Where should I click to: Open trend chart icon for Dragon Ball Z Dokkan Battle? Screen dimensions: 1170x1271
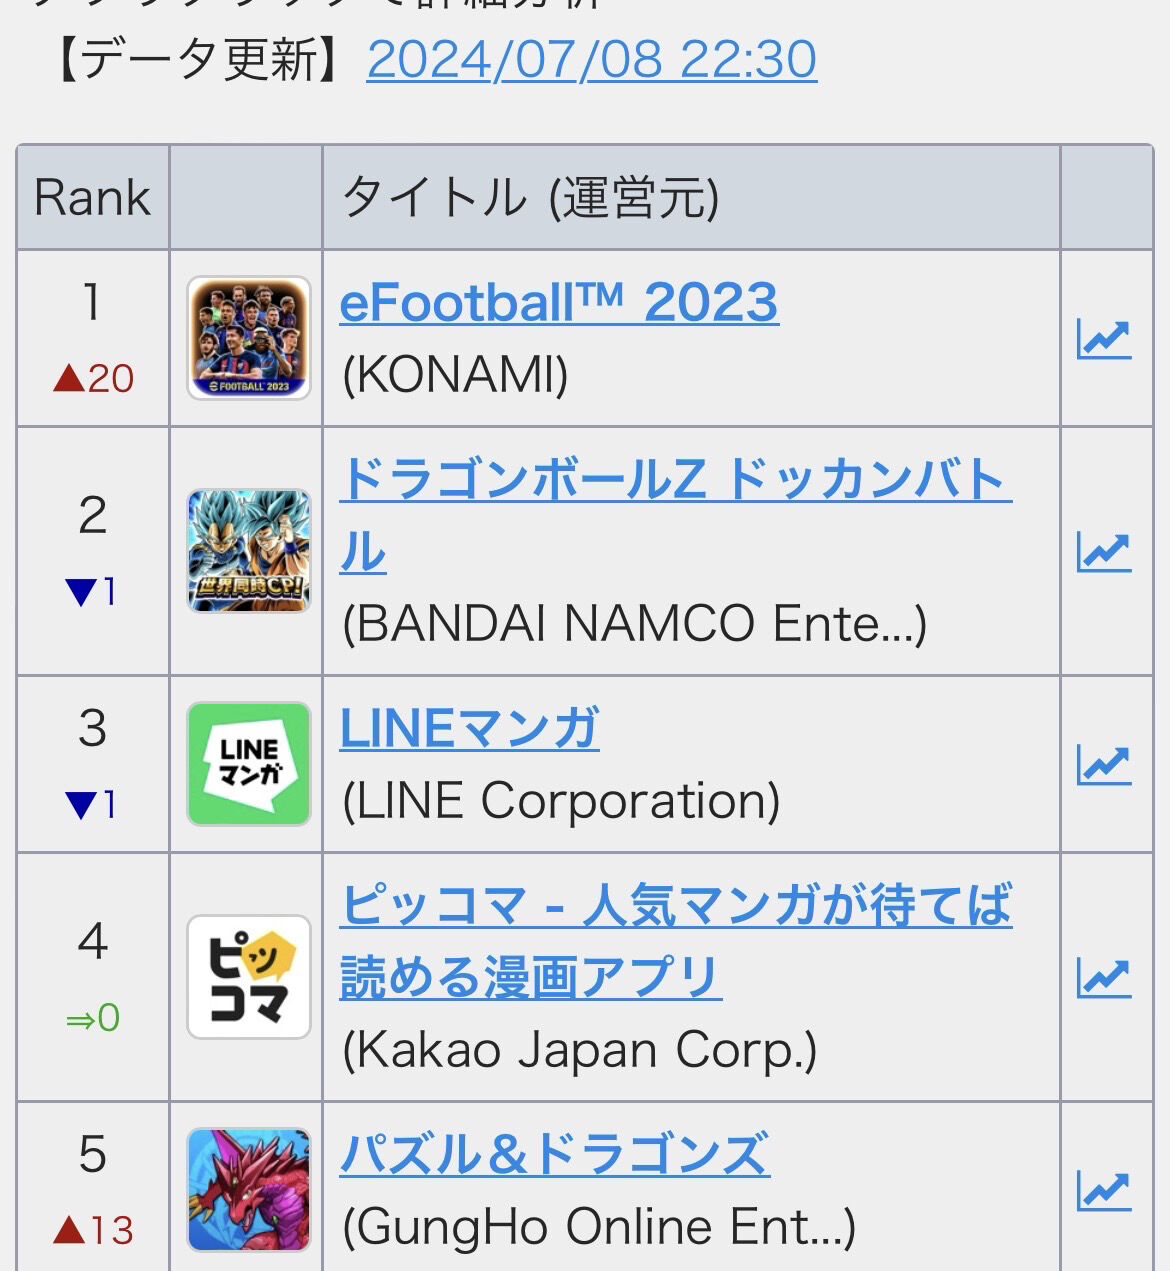pos(1104,552)
